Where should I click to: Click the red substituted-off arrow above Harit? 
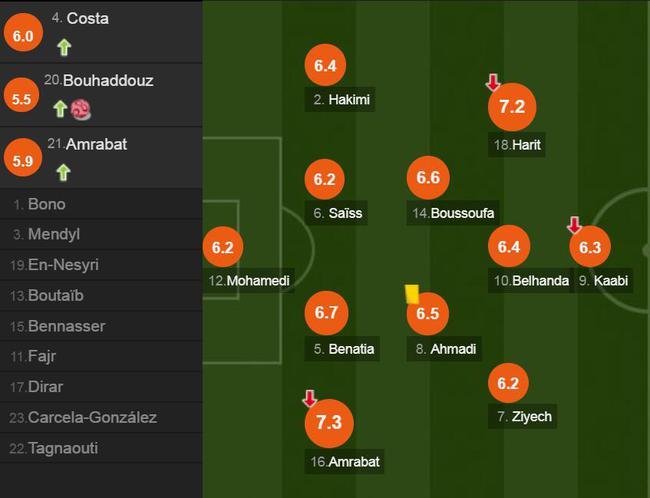pyautogui.click(x=493, y=83)
